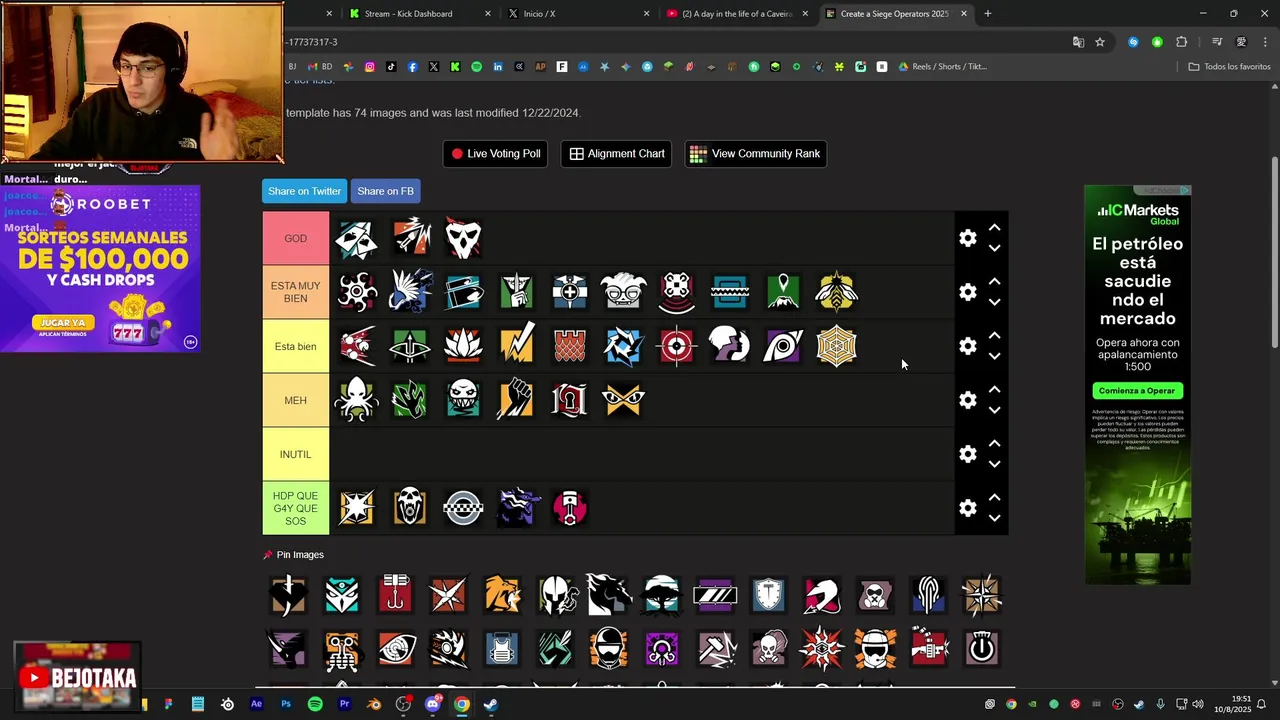
Task: Click the yellow owl eyes operator icon
Action: [623, 400]
